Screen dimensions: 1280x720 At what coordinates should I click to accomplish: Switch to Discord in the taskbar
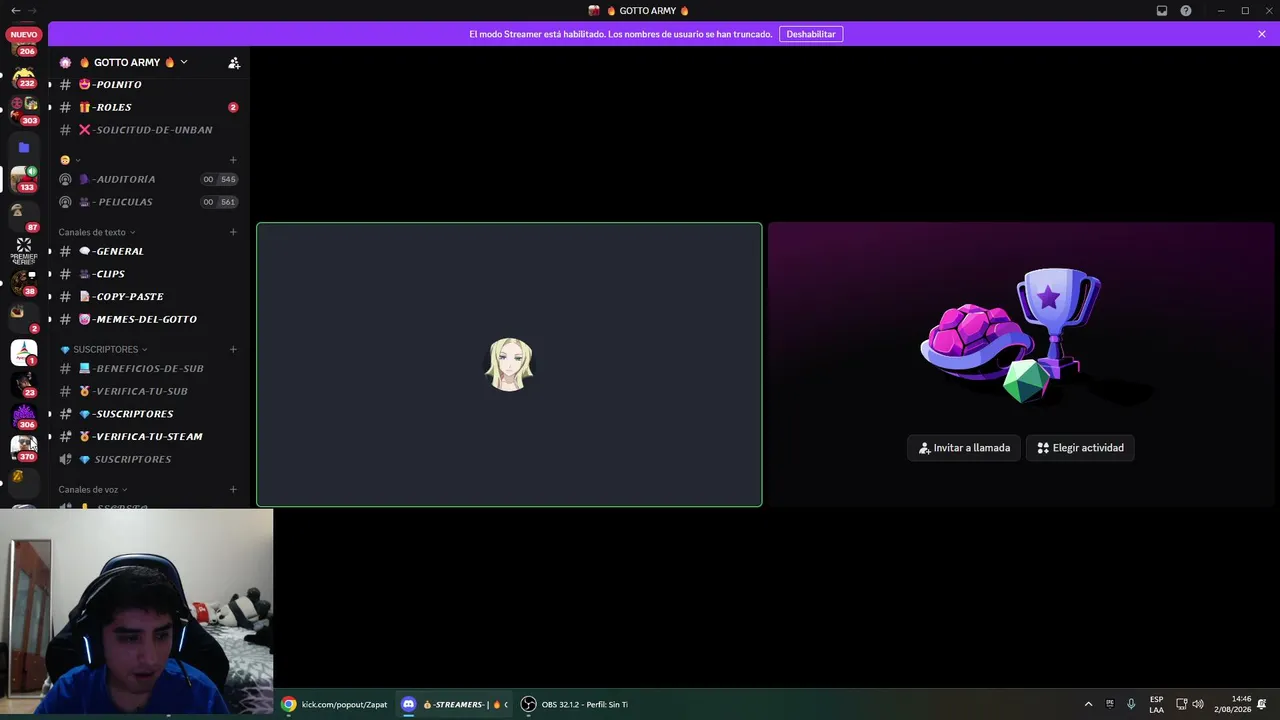tap(455, 704)
